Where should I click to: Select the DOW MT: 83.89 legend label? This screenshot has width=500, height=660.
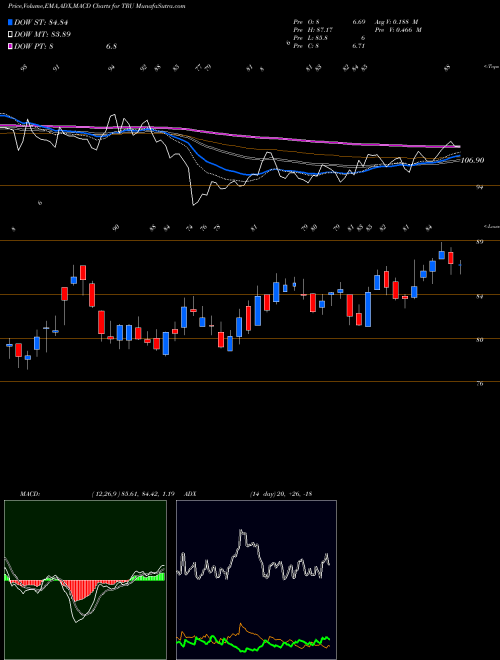pos(42,34)
